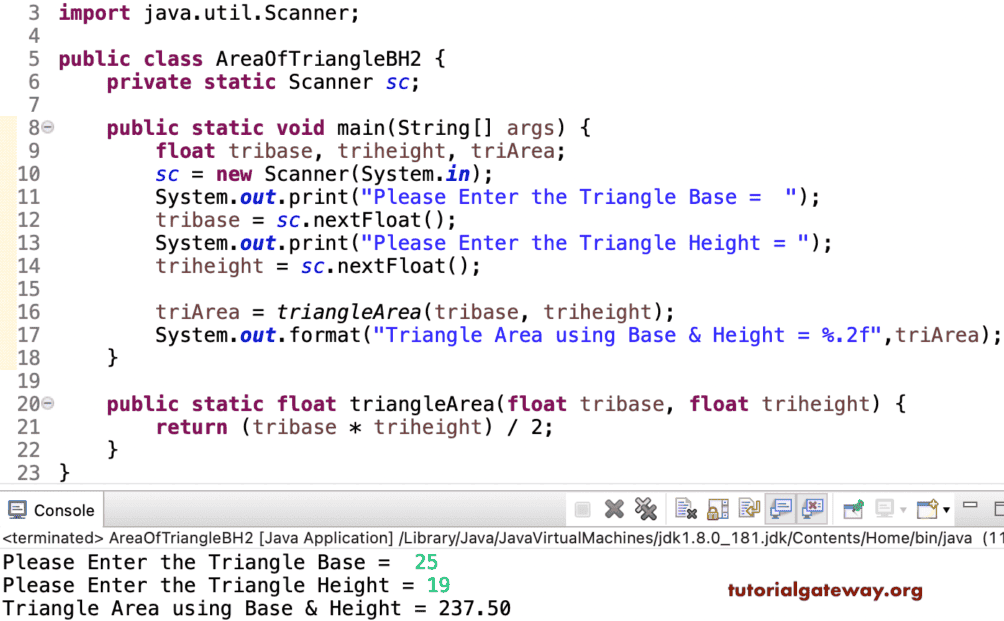
Task: Remove all terminated launches
Action: pyautogui.click(x=645, y=510)
